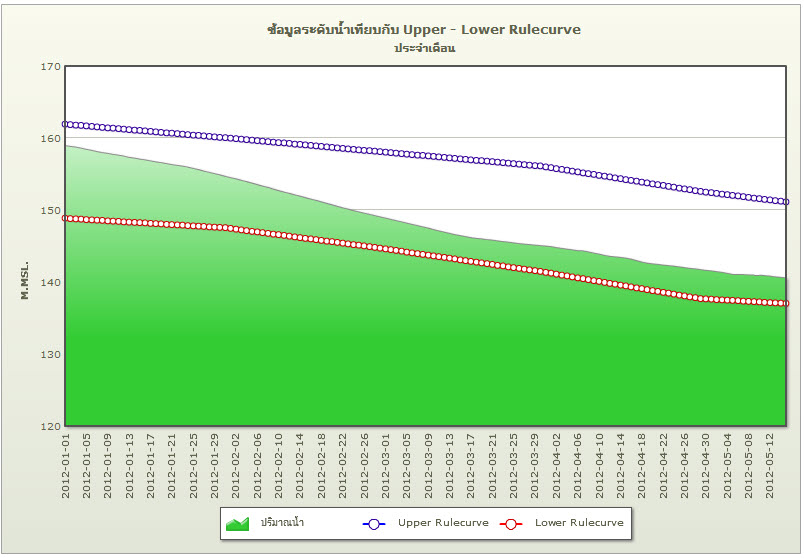Click the 2012-02-26 x-axis date label
804x558 pixels.
pyautogui.click(x=365, y=466)
